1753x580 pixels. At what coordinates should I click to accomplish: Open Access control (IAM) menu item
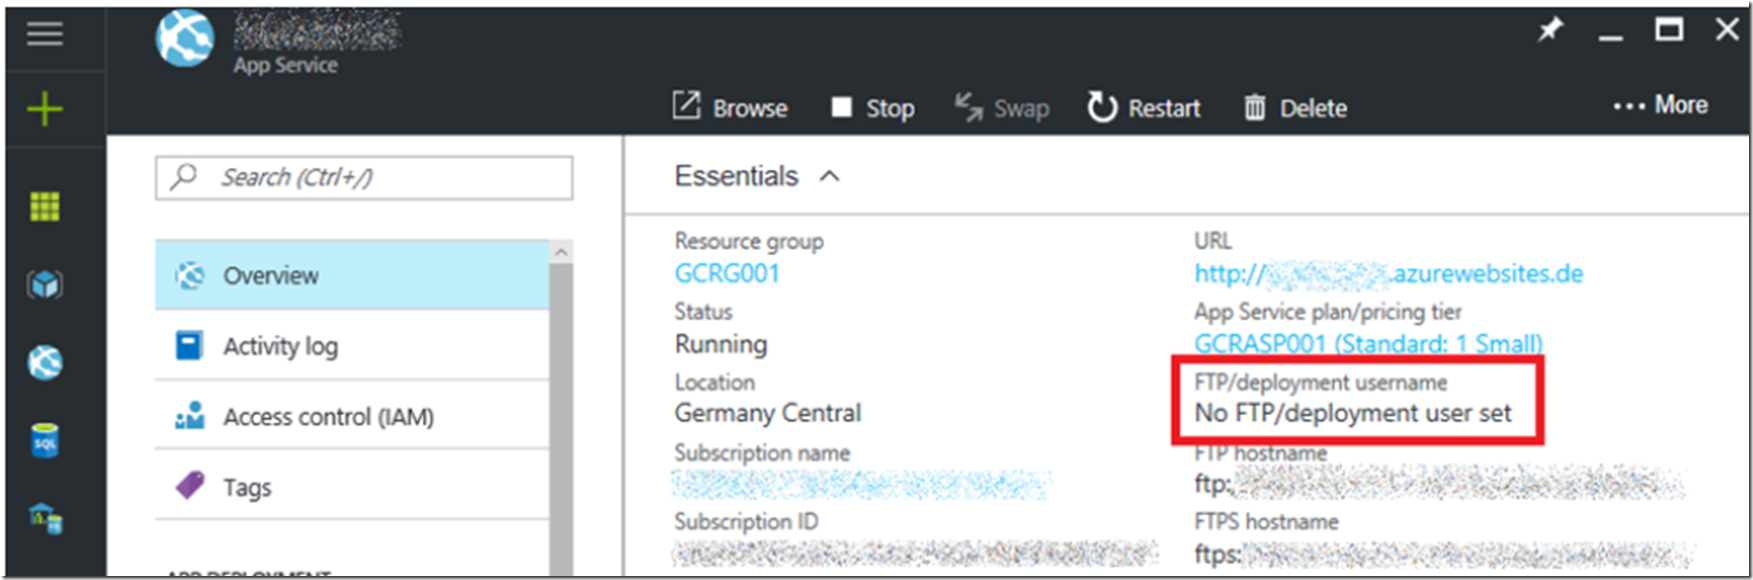pyautogui.click(x=352, y=416)
